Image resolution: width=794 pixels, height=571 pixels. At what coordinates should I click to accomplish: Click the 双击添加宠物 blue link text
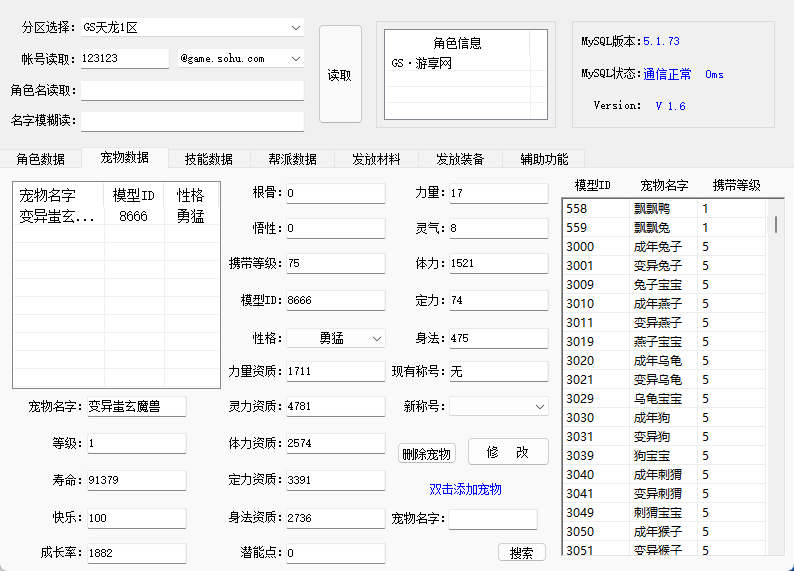click(465, 489)
